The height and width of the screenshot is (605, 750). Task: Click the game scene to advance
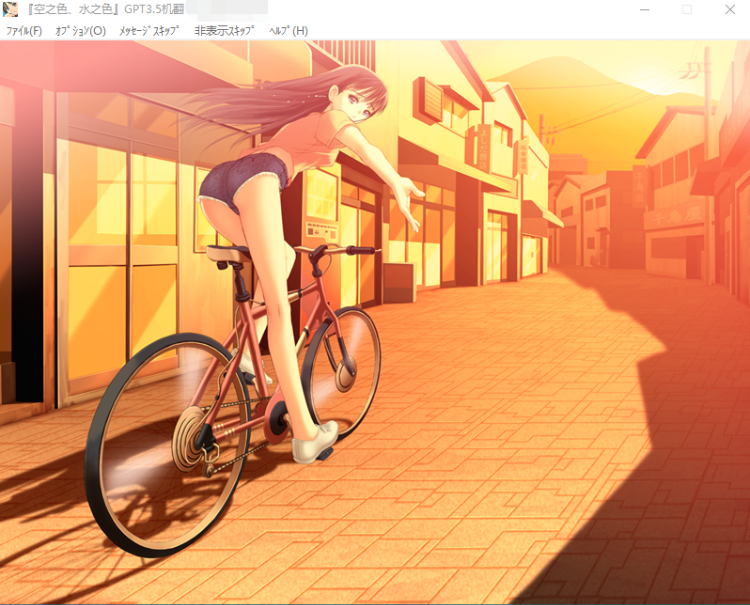[x=375, y=322]
